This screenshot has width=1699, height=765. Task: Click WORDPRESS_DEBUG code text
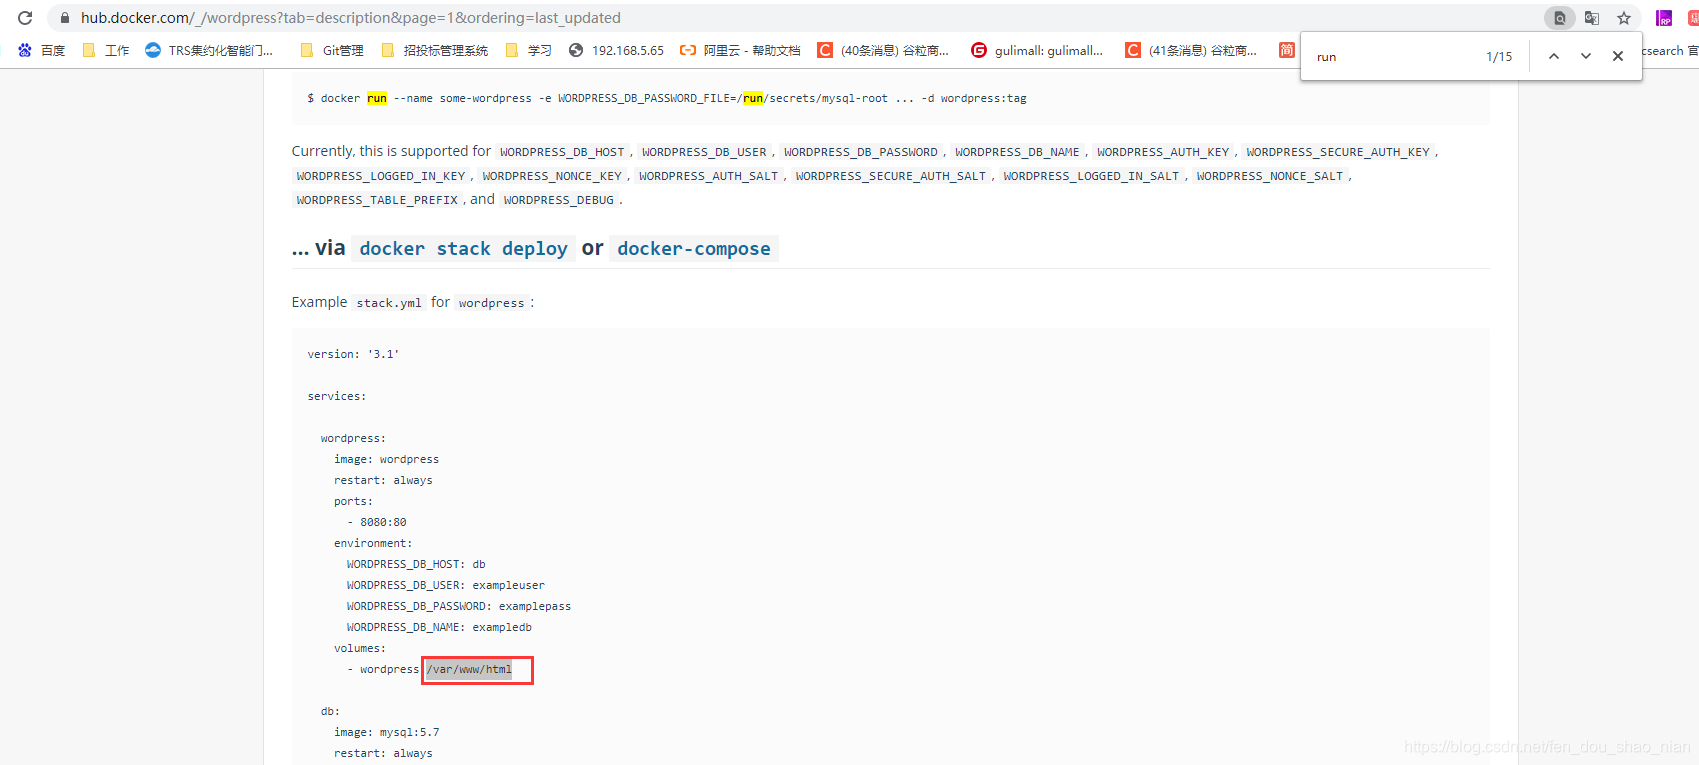[559, 200]
